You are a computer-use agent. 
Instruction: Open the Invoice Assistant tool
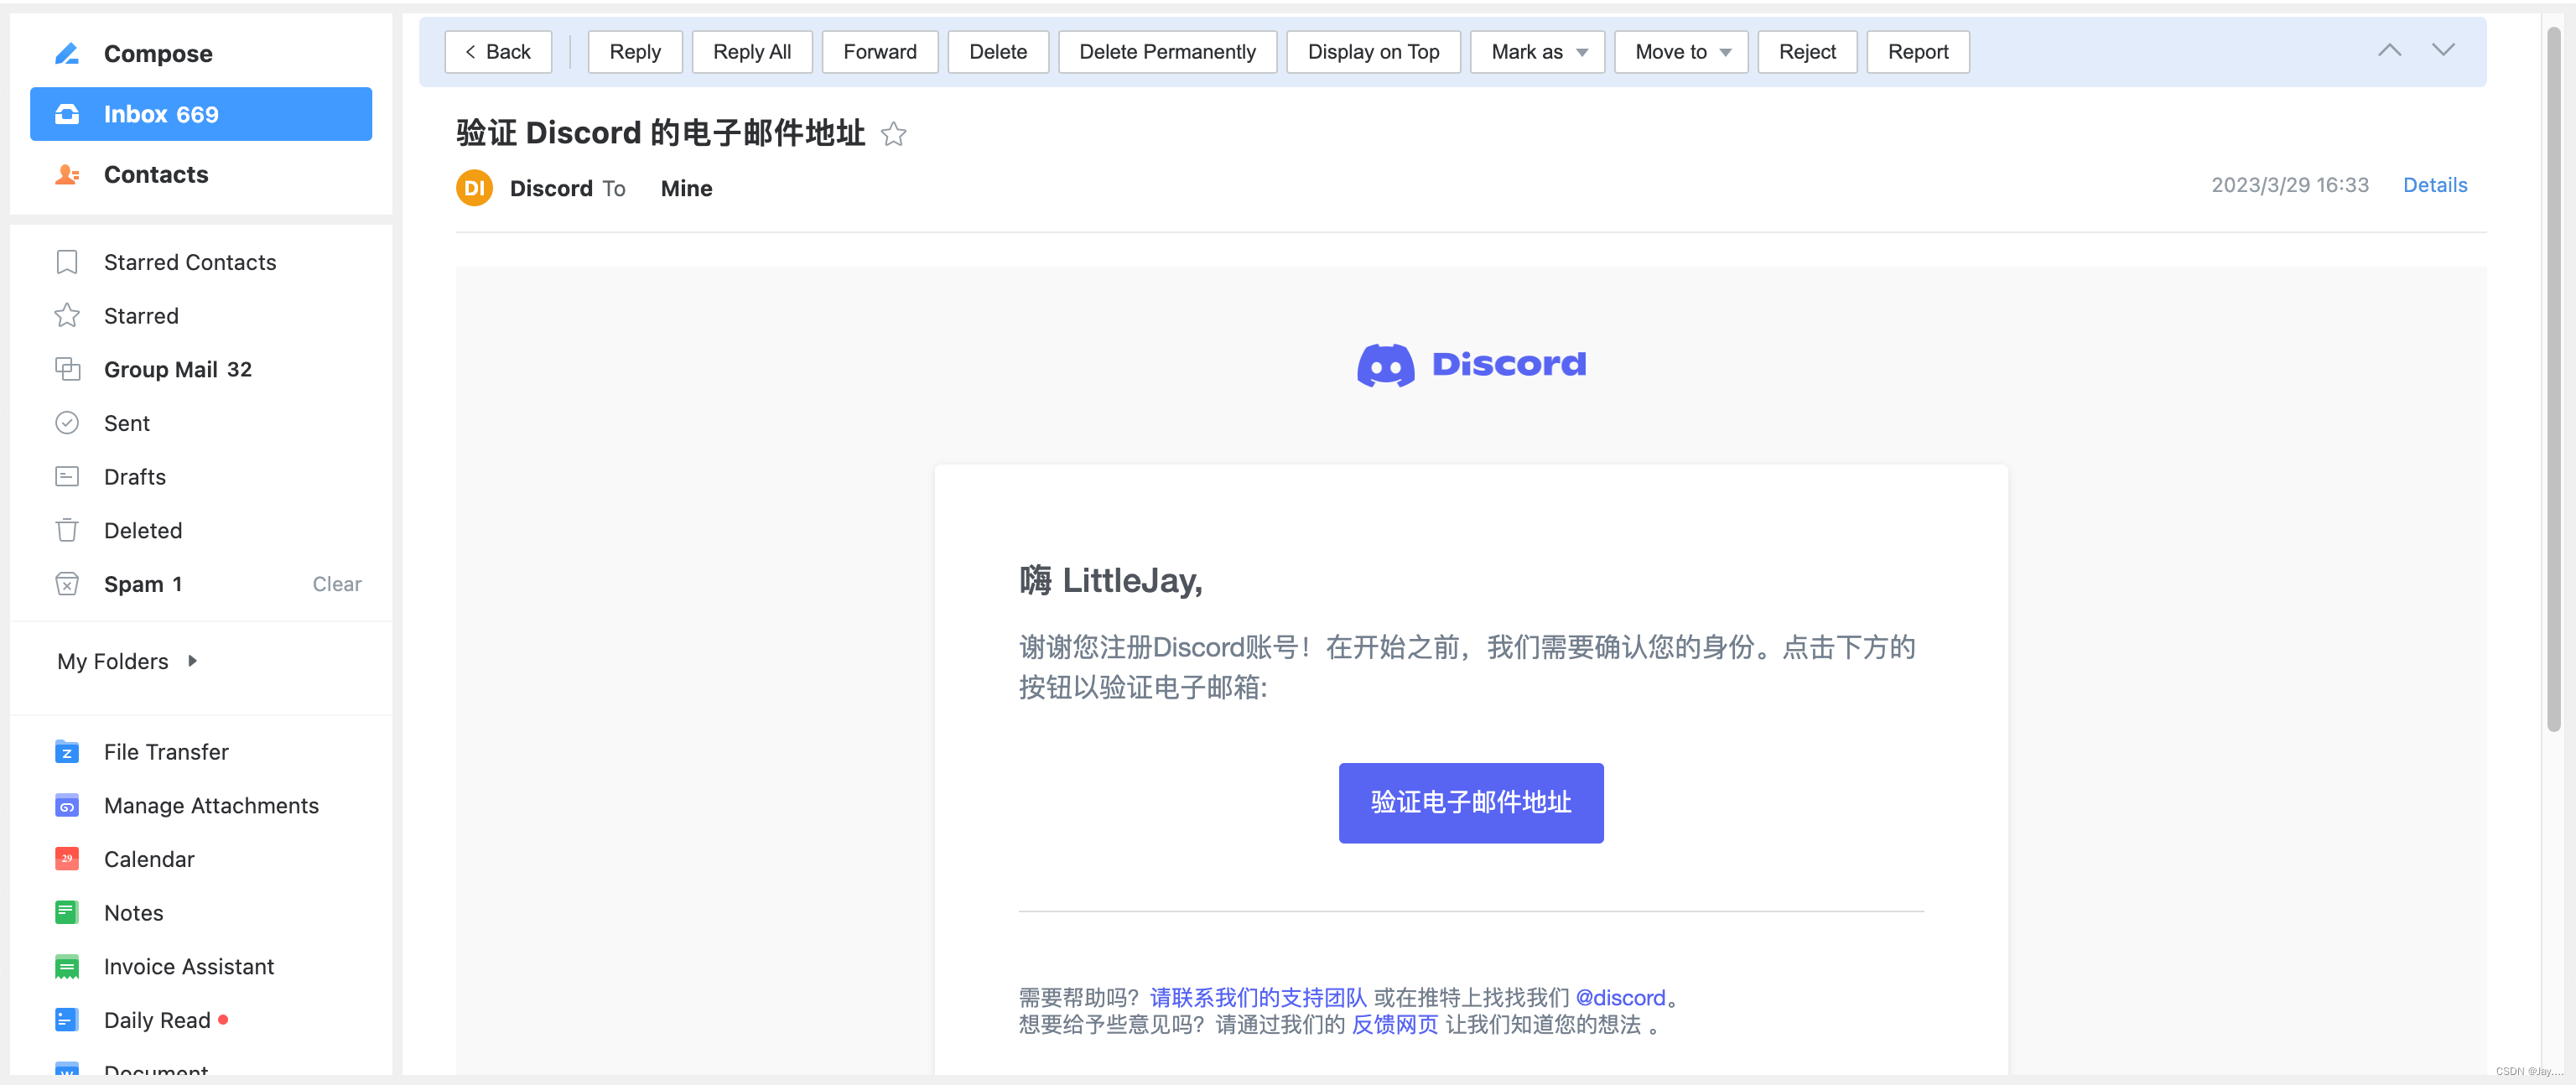pos(185,965)
